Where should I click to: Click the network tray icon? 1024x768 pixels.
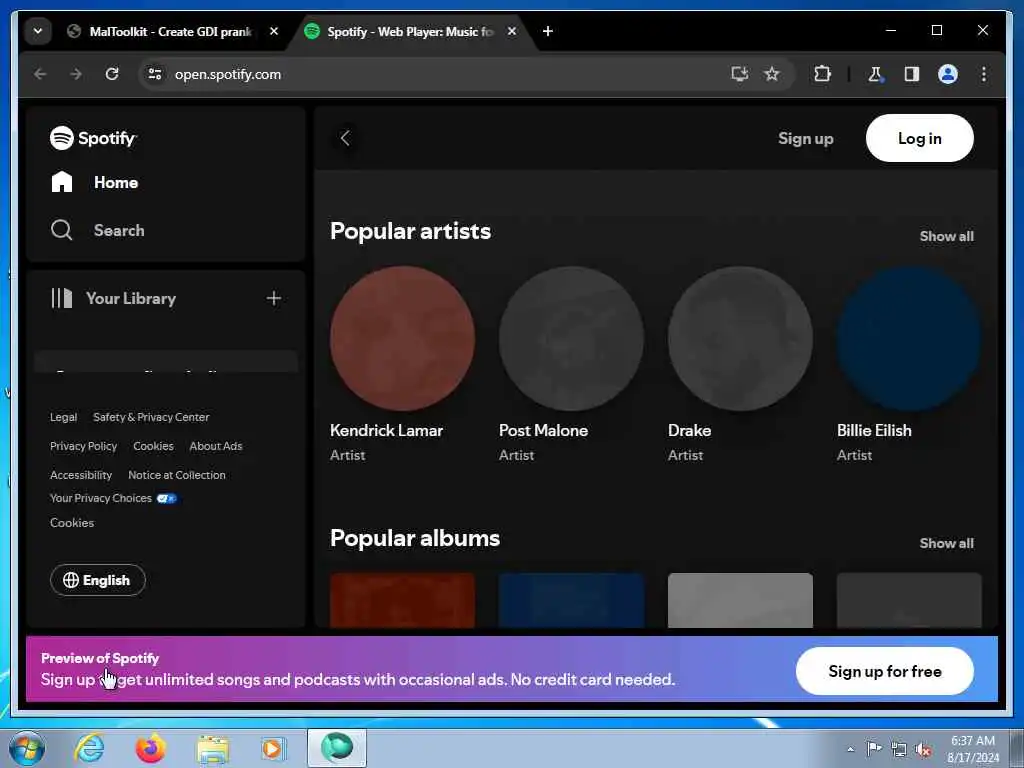click(899, 750)
